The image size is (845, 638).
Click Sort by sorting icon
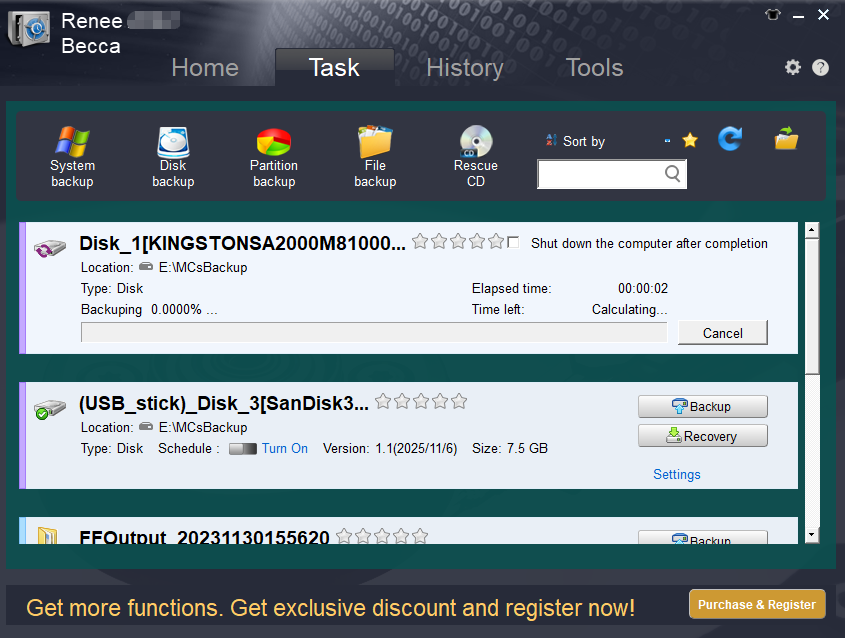[551, 140]
